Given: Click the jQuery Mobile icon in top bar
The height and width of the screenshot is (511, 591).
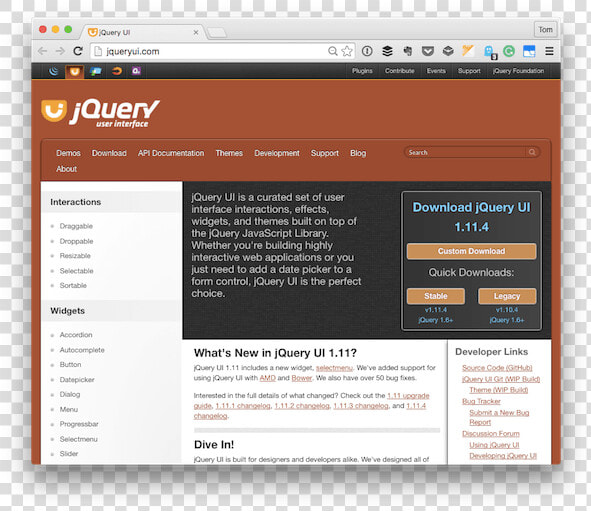Looking at the screenshot, I should pos(96,71).
